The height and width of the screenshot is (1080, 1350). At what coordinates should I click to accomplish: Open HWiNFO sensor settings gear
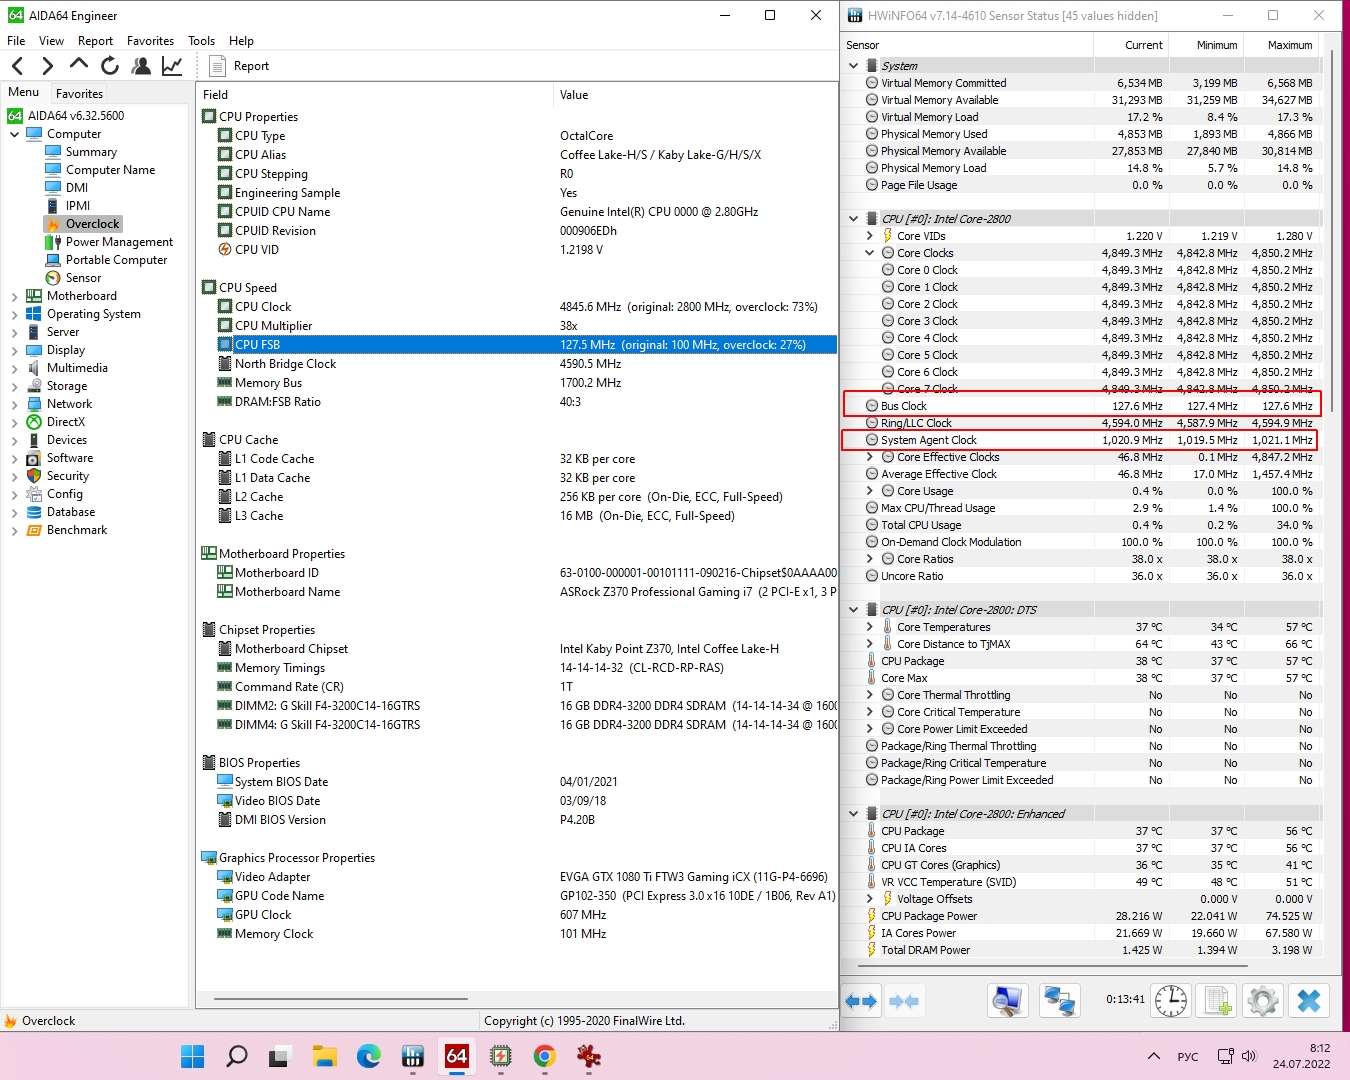pos(1263,1000)
